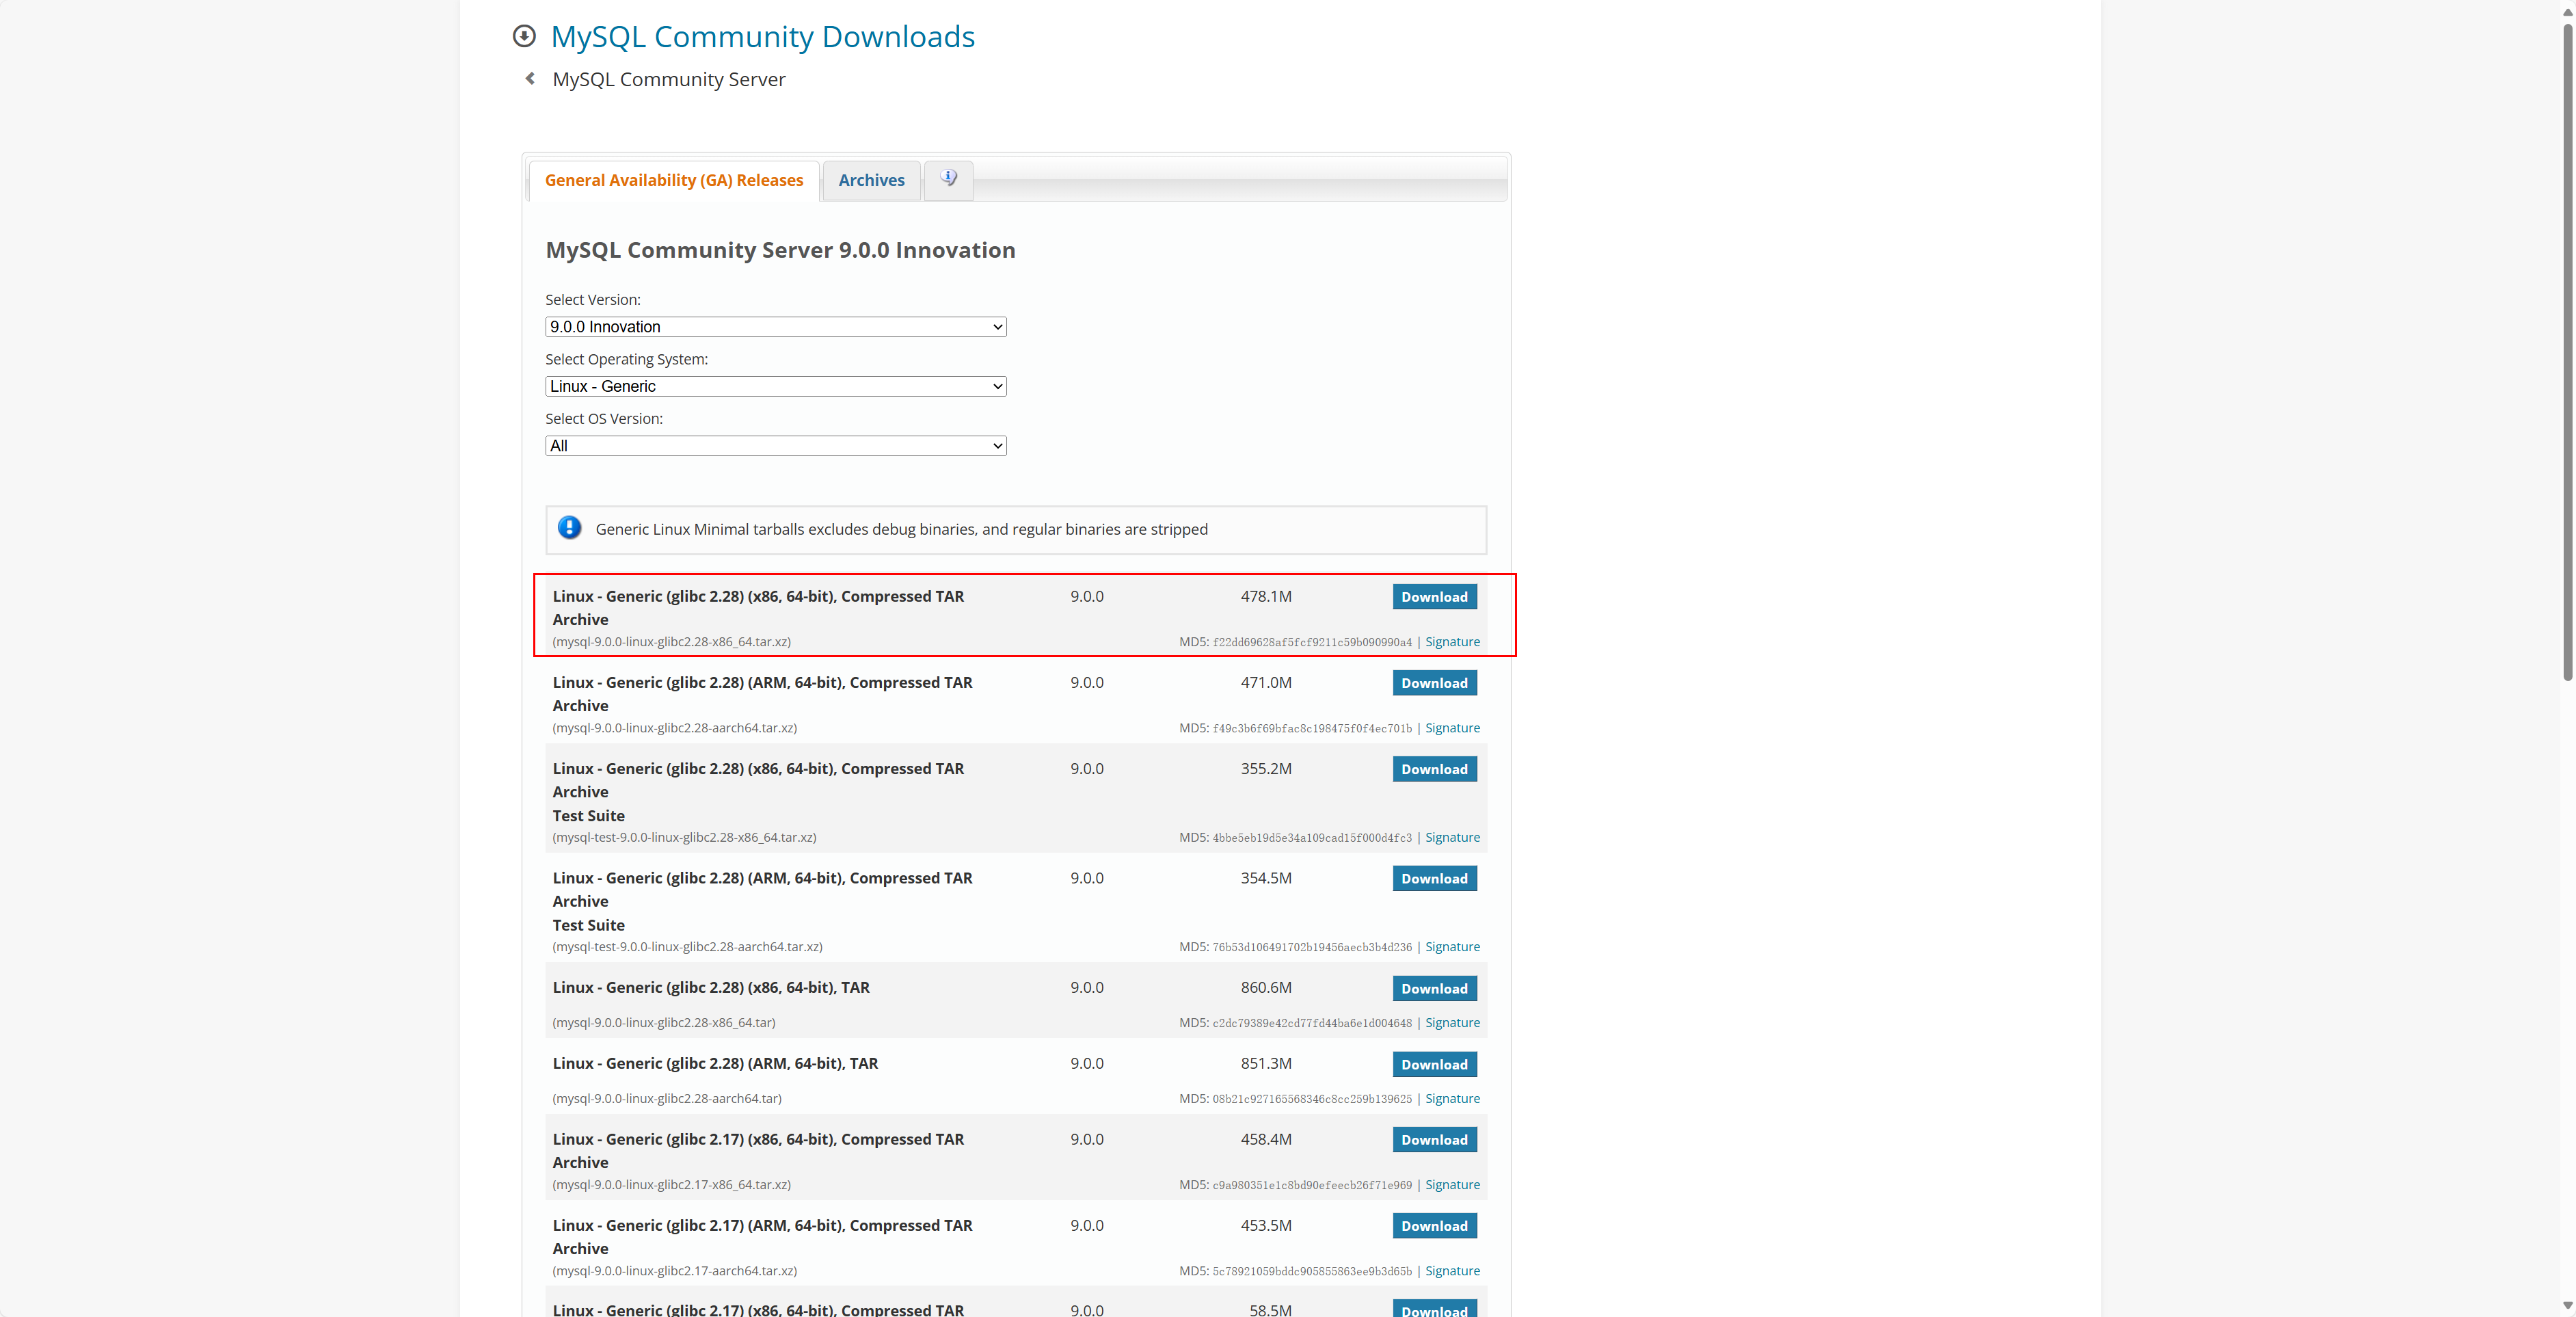This screenshot has width=2576, height=1317.
Task: Switch to the Archives tab
Action: (871, 180)
